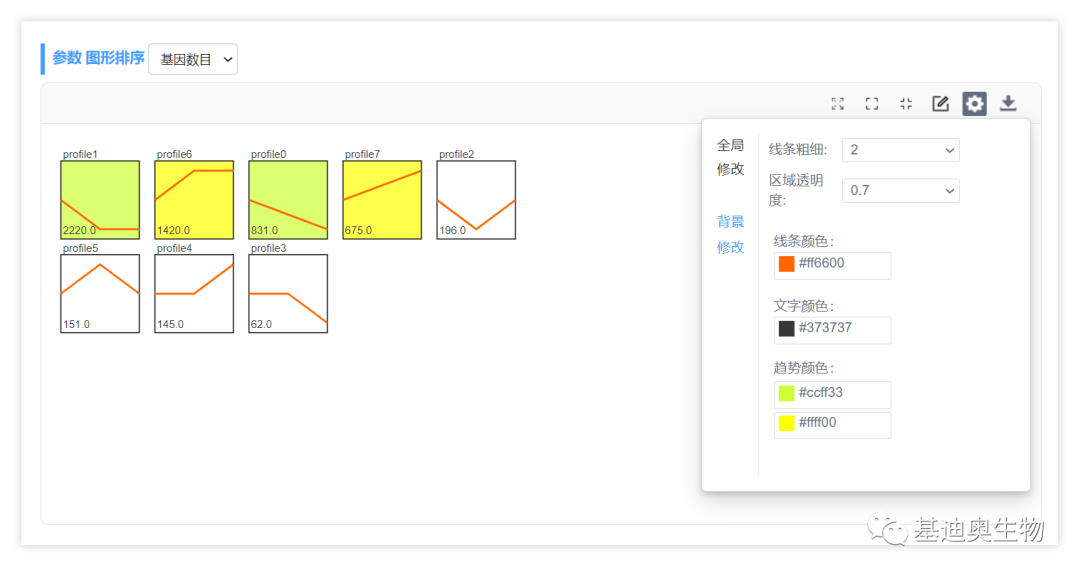The height and width of the screenshot is (577, 1080).
Task: Select the profile4 trend chart
Action: pyautogui.click(x=194, y=293)
